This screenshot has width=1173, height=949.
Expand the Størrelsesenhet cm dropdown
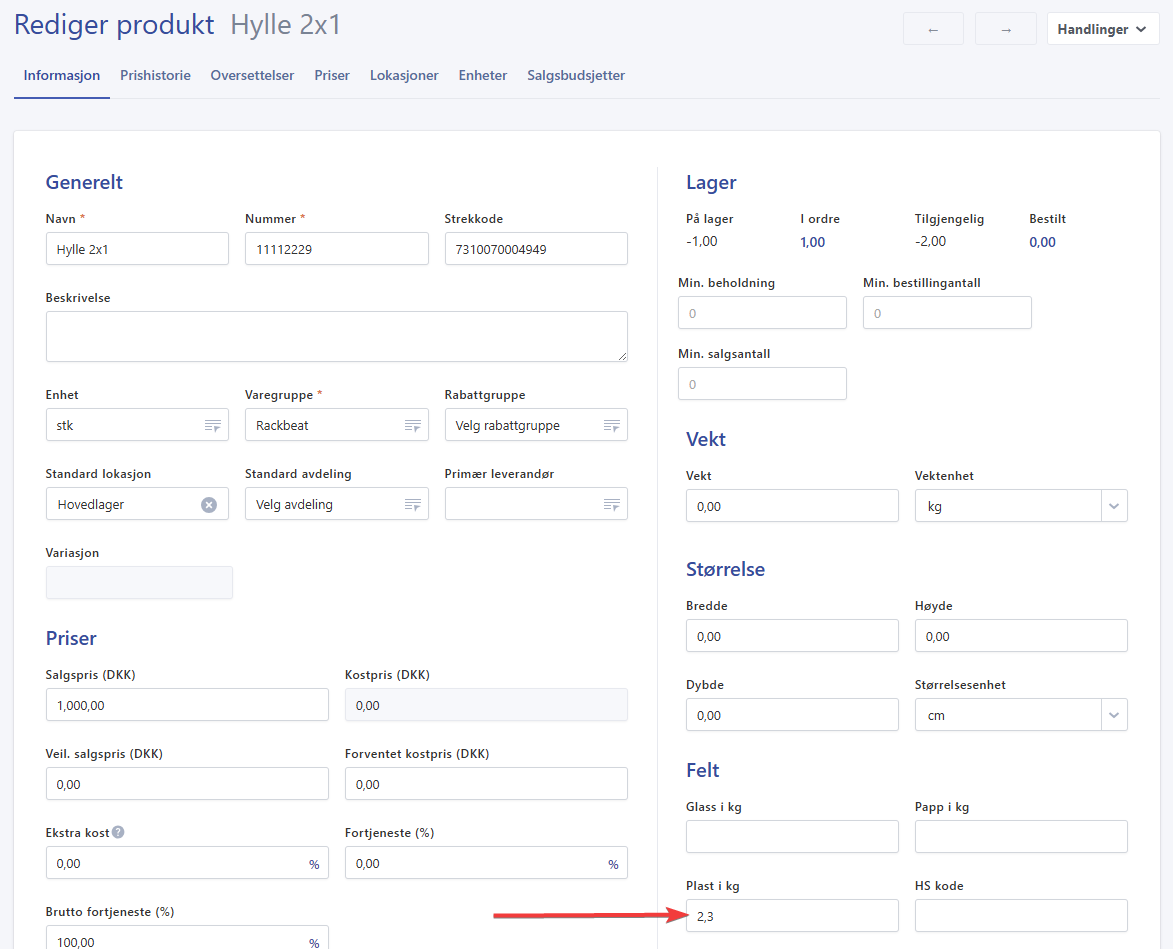click(1114, 715)
